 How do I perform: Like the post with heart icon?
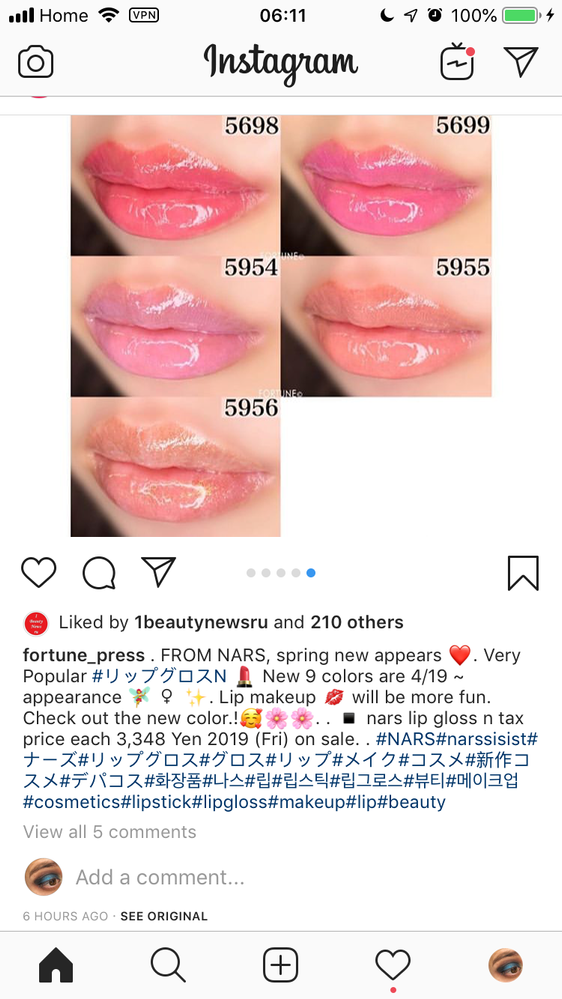tap(39, 572)
